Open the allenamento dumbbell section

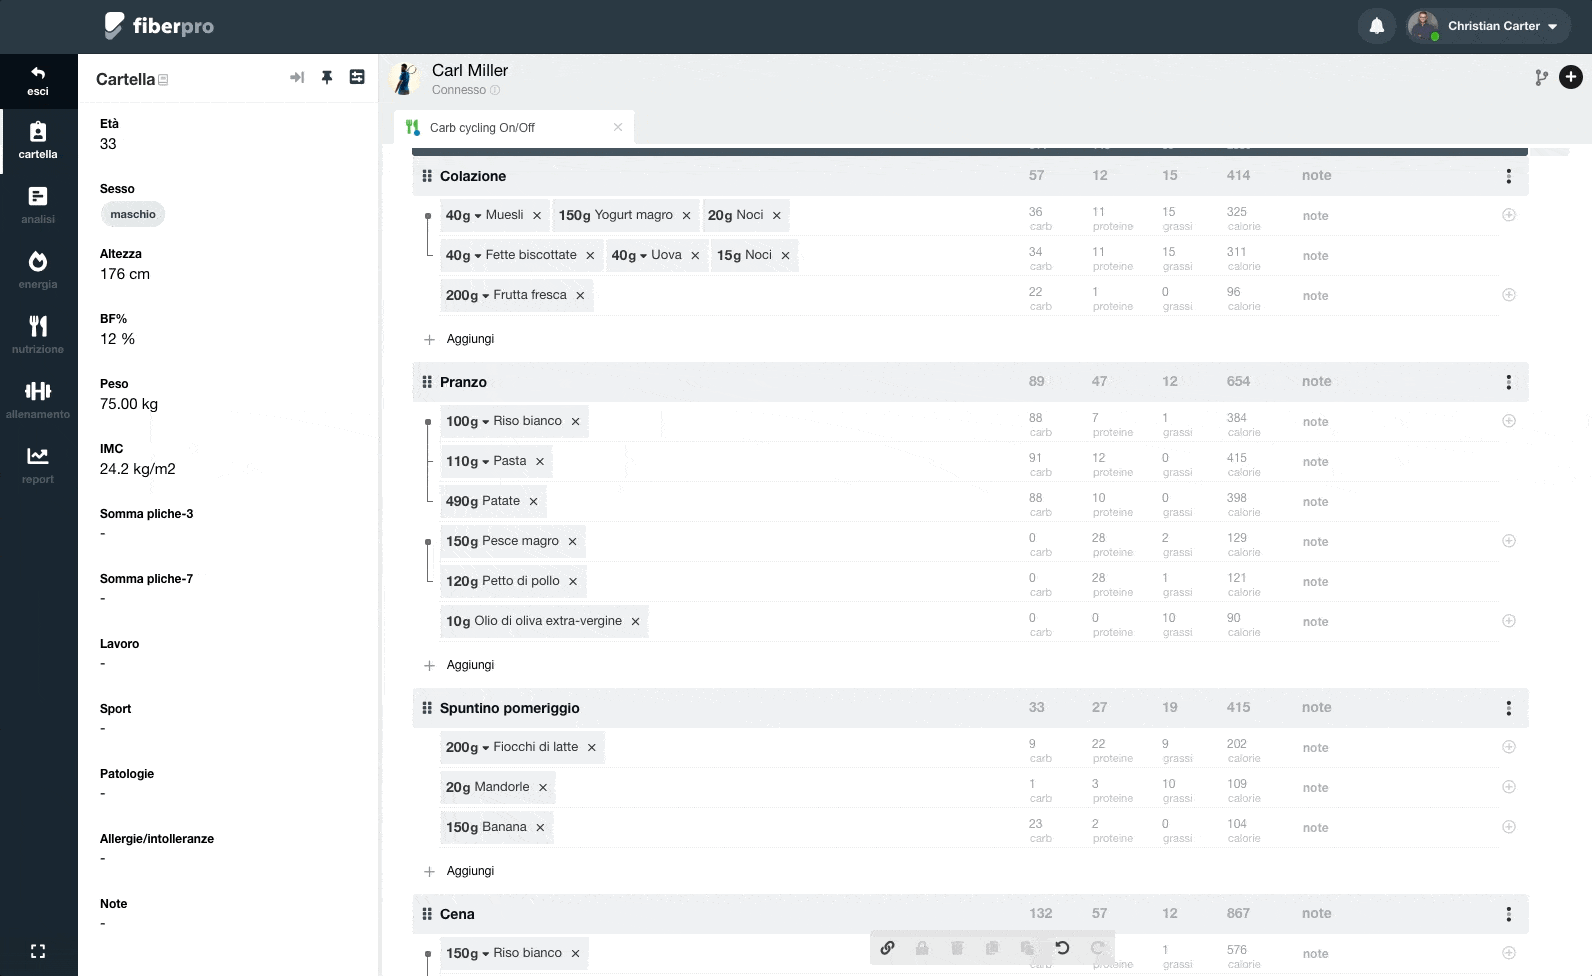point(38,400)
